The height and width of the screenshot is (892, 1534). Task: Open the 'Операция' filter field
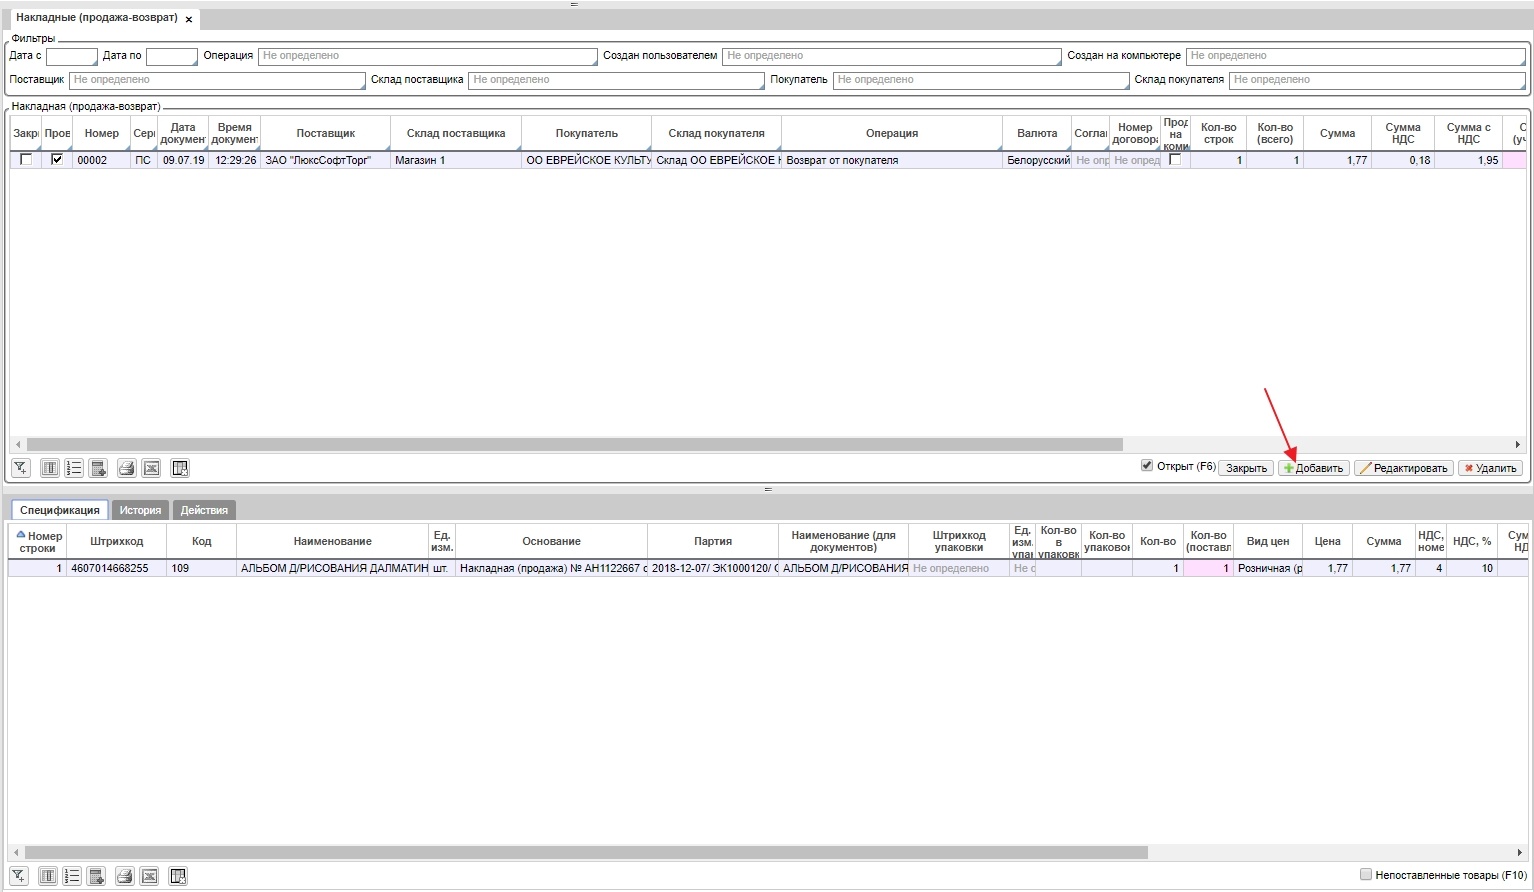(427, 57)
